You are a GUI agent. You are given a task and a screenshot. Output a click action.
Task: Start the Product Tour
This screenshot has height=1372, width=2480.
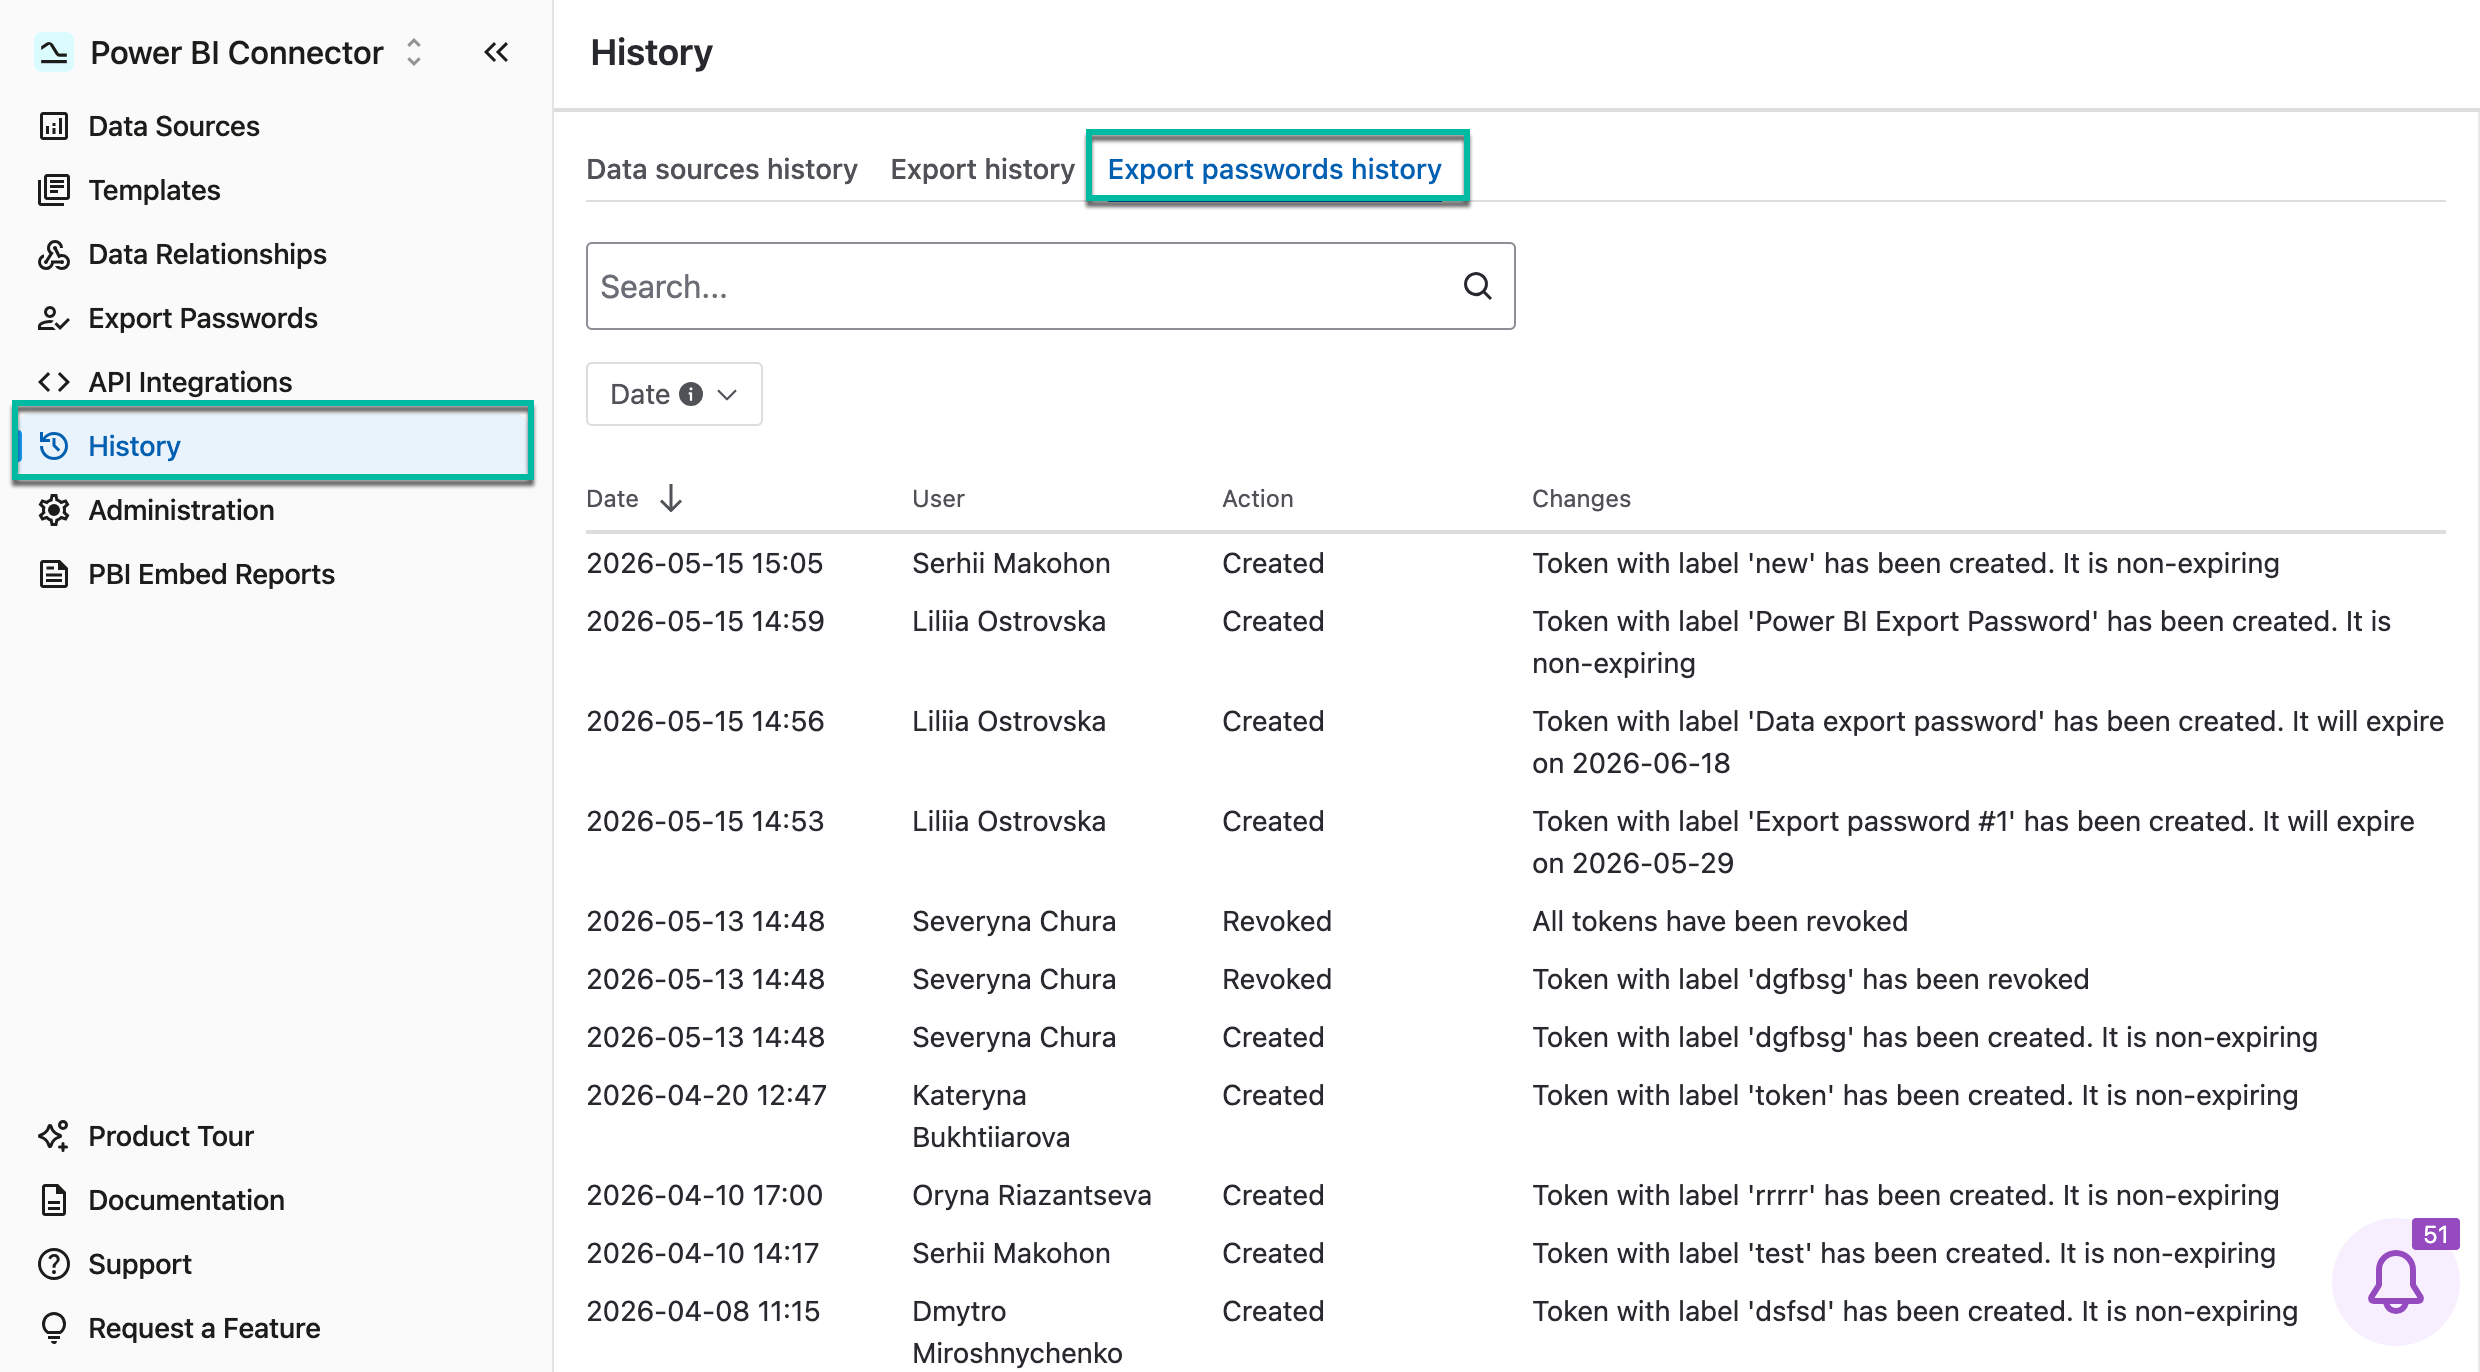coord(171,1136)
